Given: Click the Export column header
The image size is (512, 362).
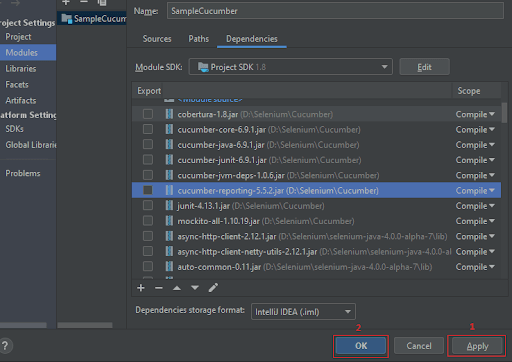Looking at the screenshot, I should [x=148, y=91].
